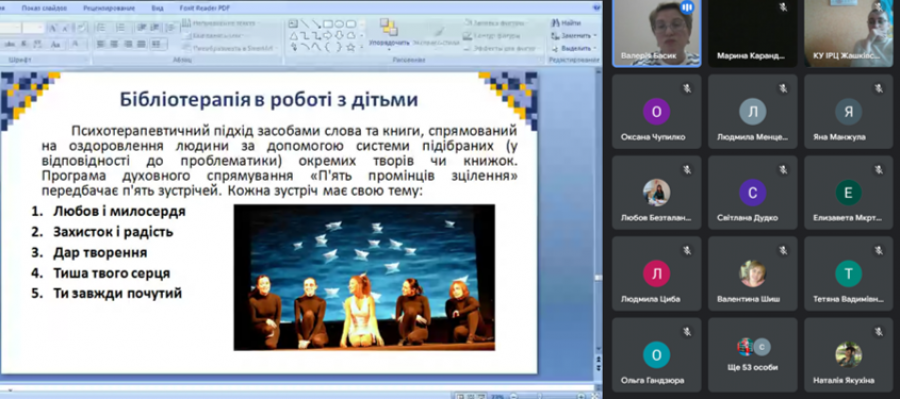
Task: Justify the paragraph text
Action: point(141,44)
